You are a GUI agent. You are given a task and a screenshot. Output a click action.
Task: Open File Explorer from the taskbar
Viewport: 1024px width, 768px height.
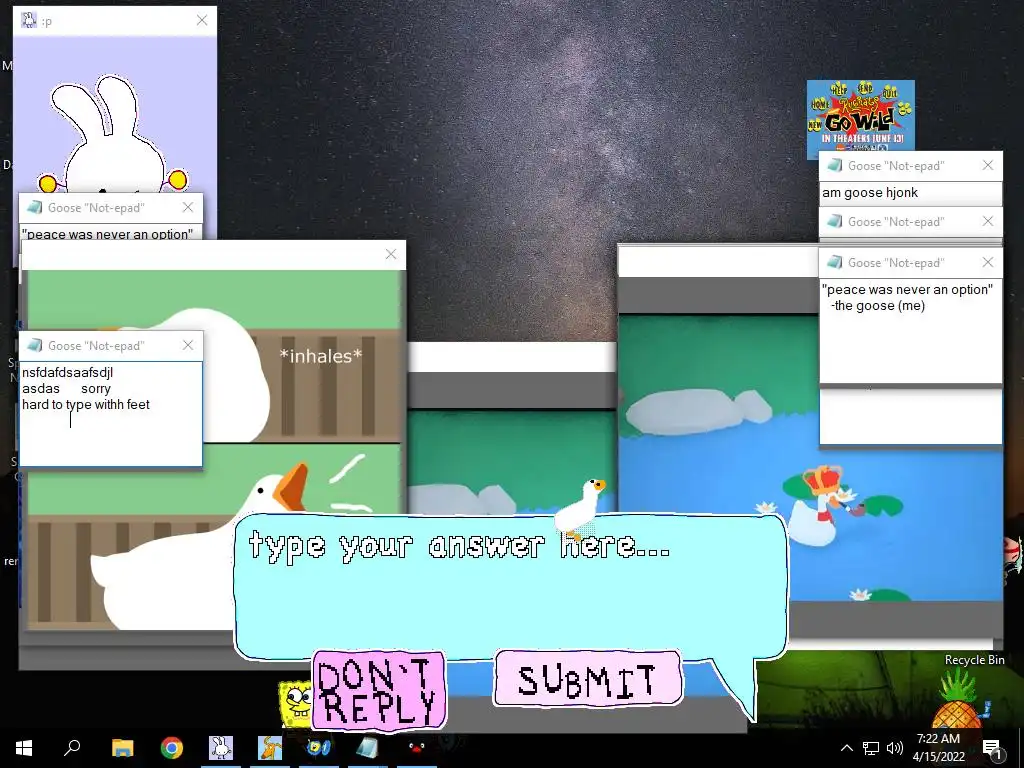coord(122,747)
